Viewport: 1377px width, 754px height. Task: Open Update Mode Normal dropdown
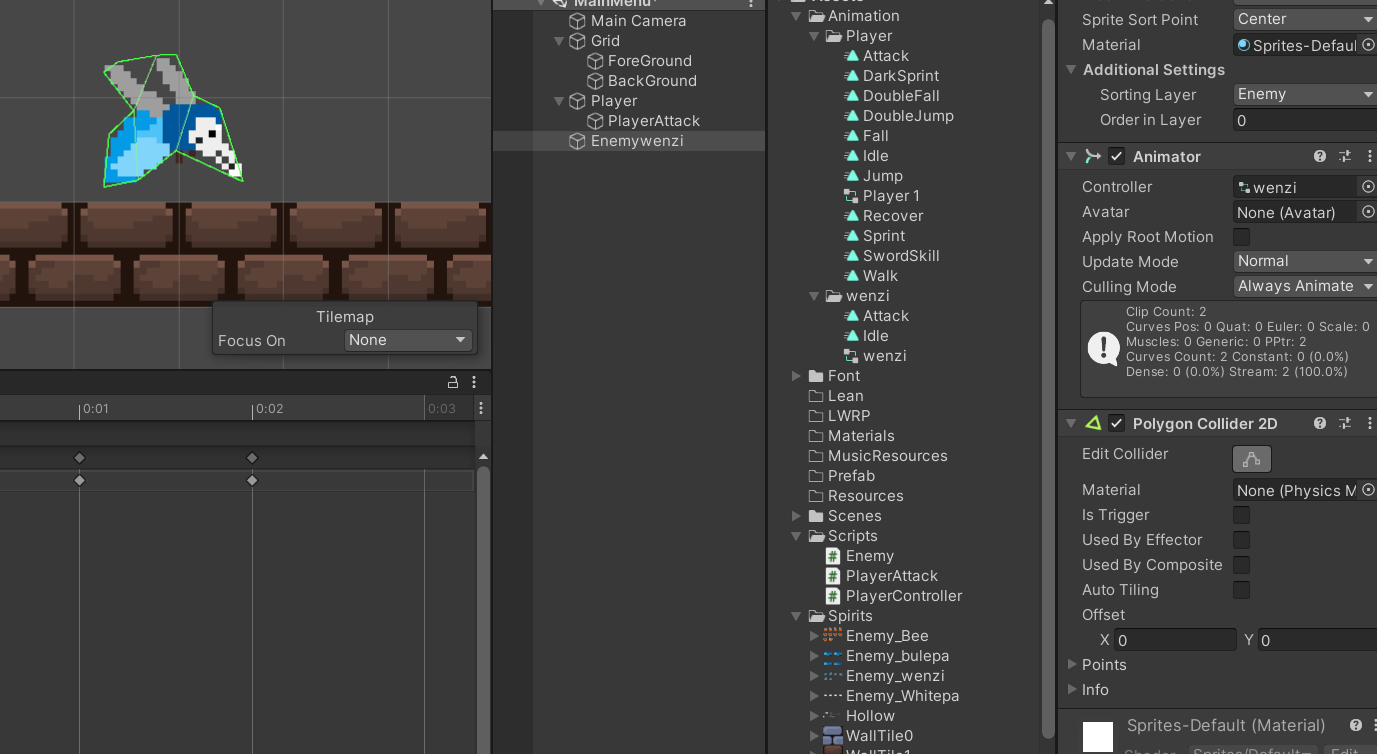coord(1305,261)
